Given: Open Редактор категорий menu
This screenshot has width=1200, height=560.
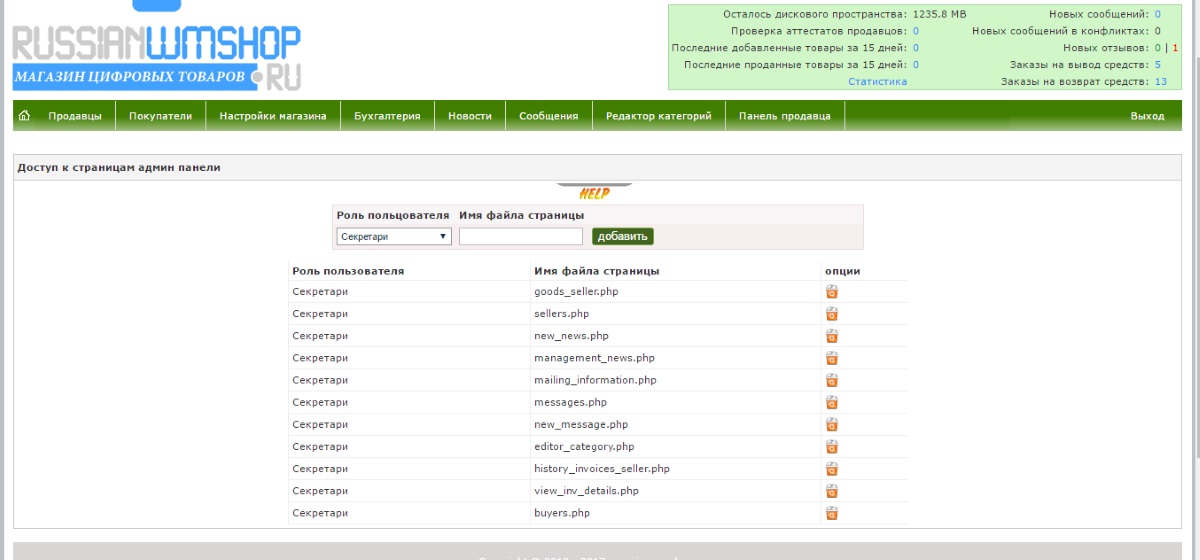Looking at the screenshot, I should coord(659,116).
